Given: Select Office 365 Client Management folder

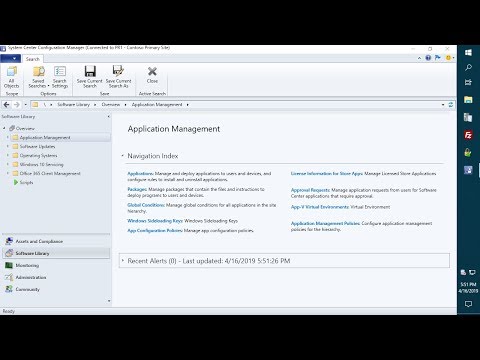Looking at the screenshot, I should click(x=50, y=173).
